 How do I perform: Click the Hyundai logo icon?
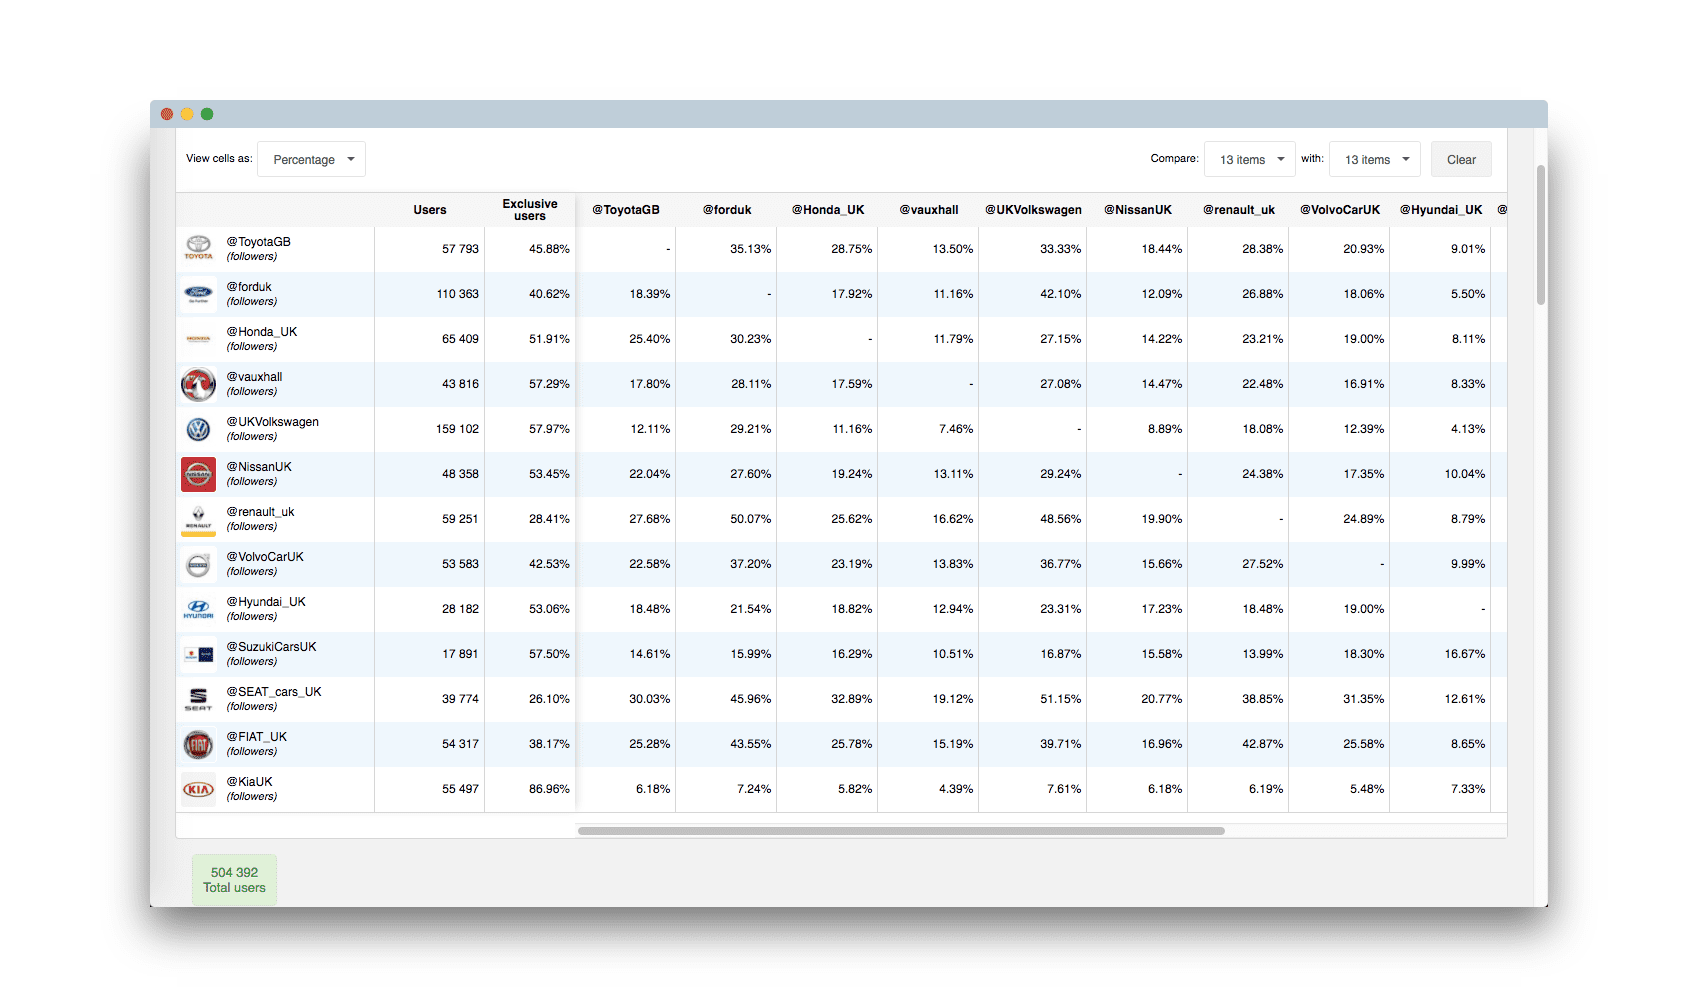point(198,609)
